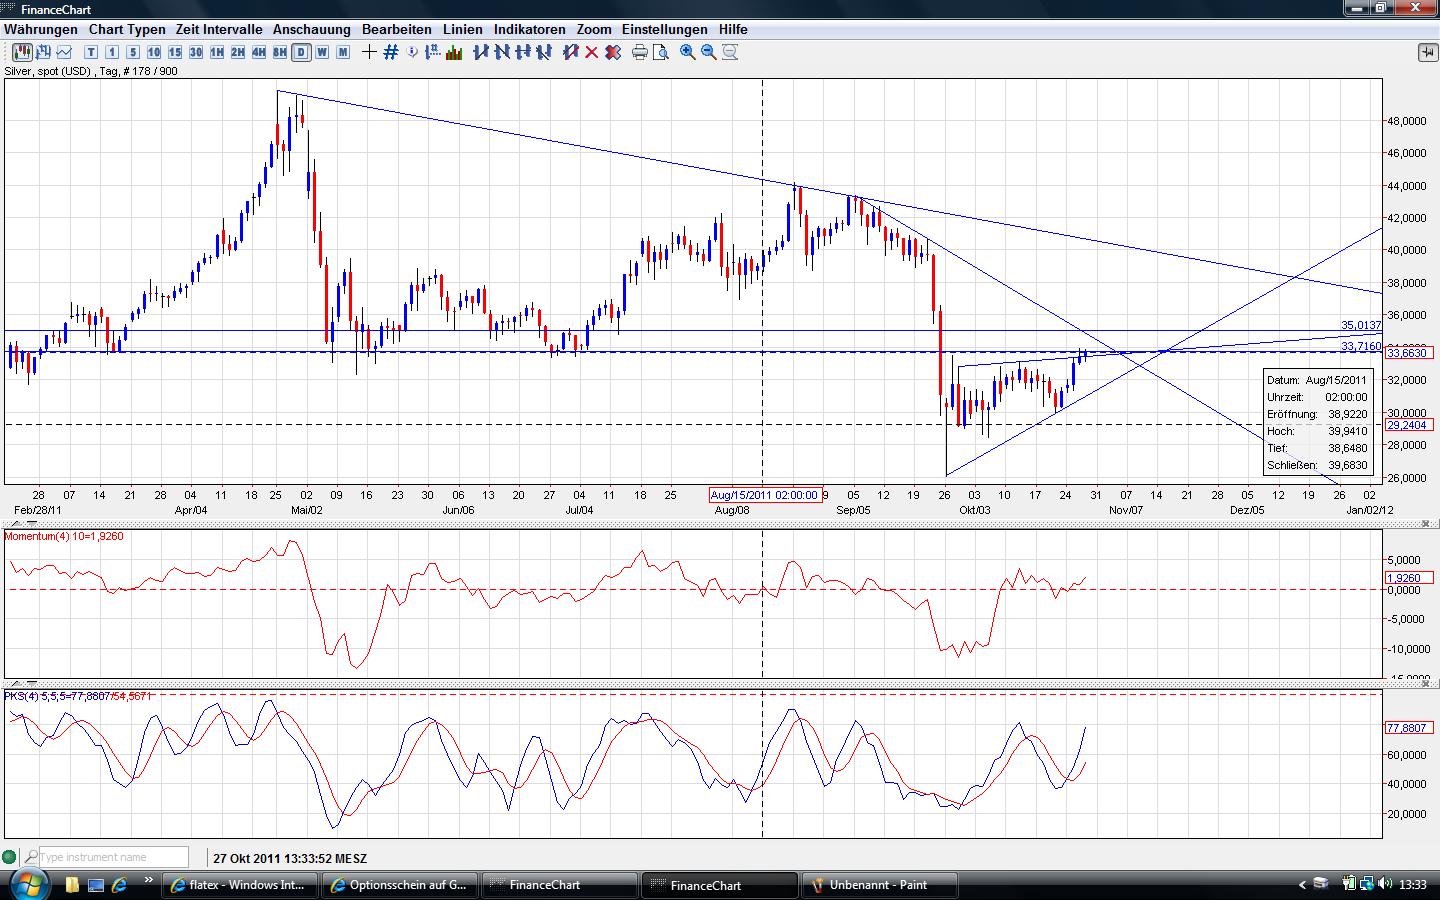Click the 29,2404 price marker label
Viewport: 1440px width, 900px height.
pos(1409,425)
